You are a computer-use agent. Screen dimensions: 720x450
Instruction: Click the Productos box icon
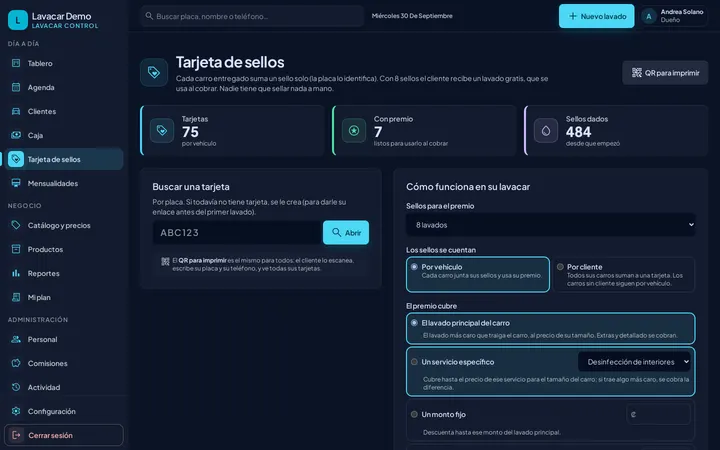coord(16,249)
